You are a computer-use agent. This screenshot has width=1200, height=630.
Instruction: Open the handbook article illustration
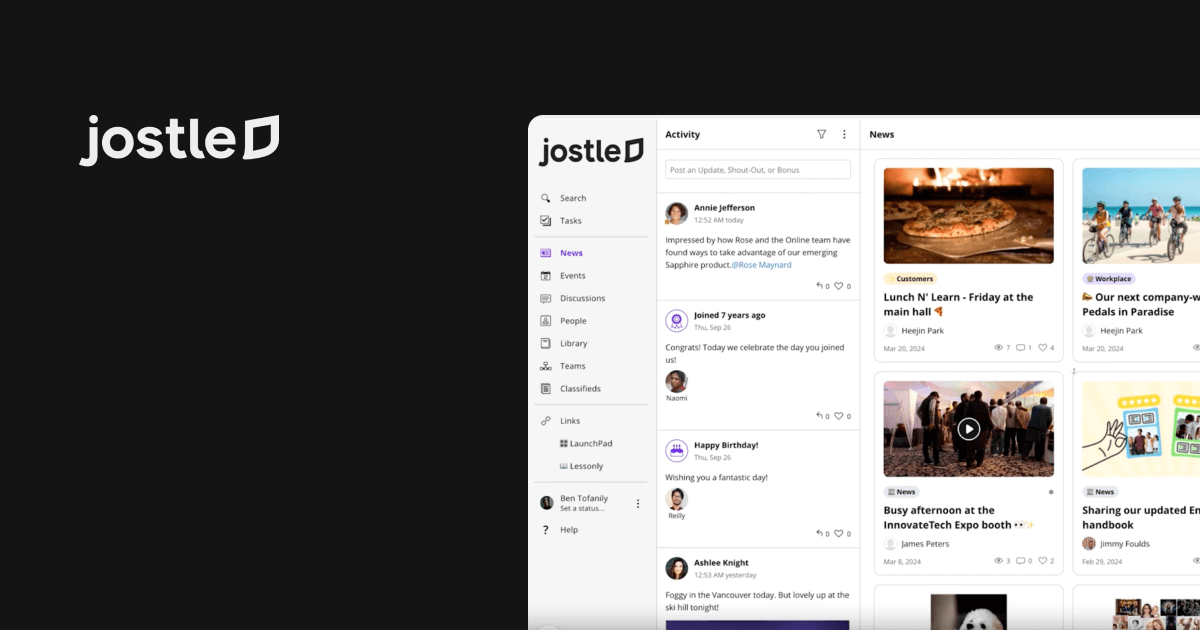tap(1141, 429)
